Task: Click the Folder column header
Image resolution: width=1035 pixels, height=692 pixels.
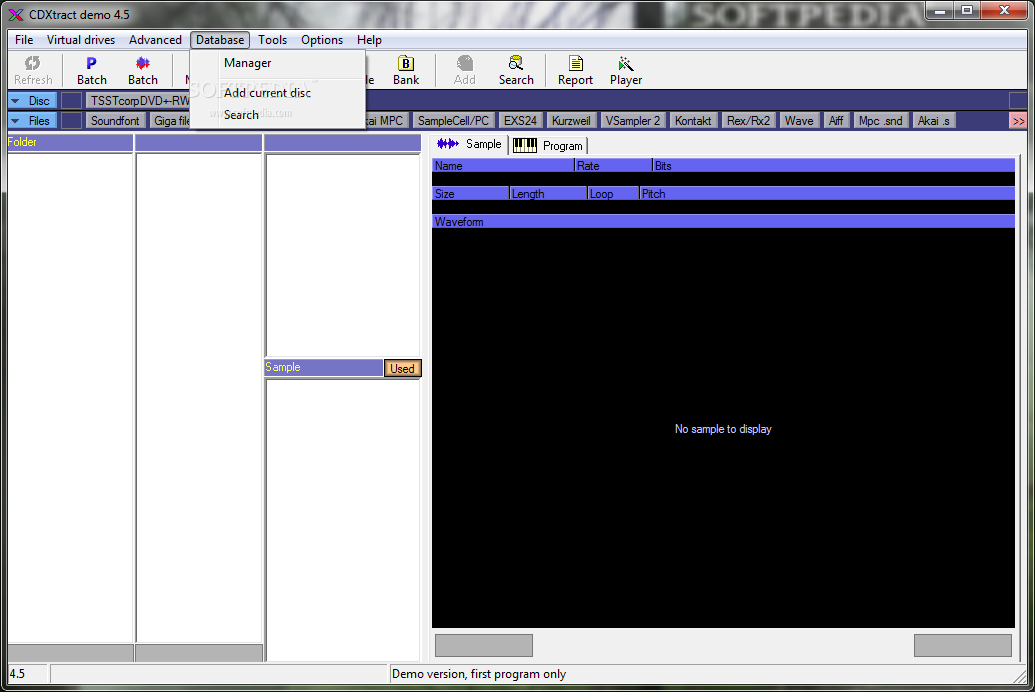Action: (70, 142)
